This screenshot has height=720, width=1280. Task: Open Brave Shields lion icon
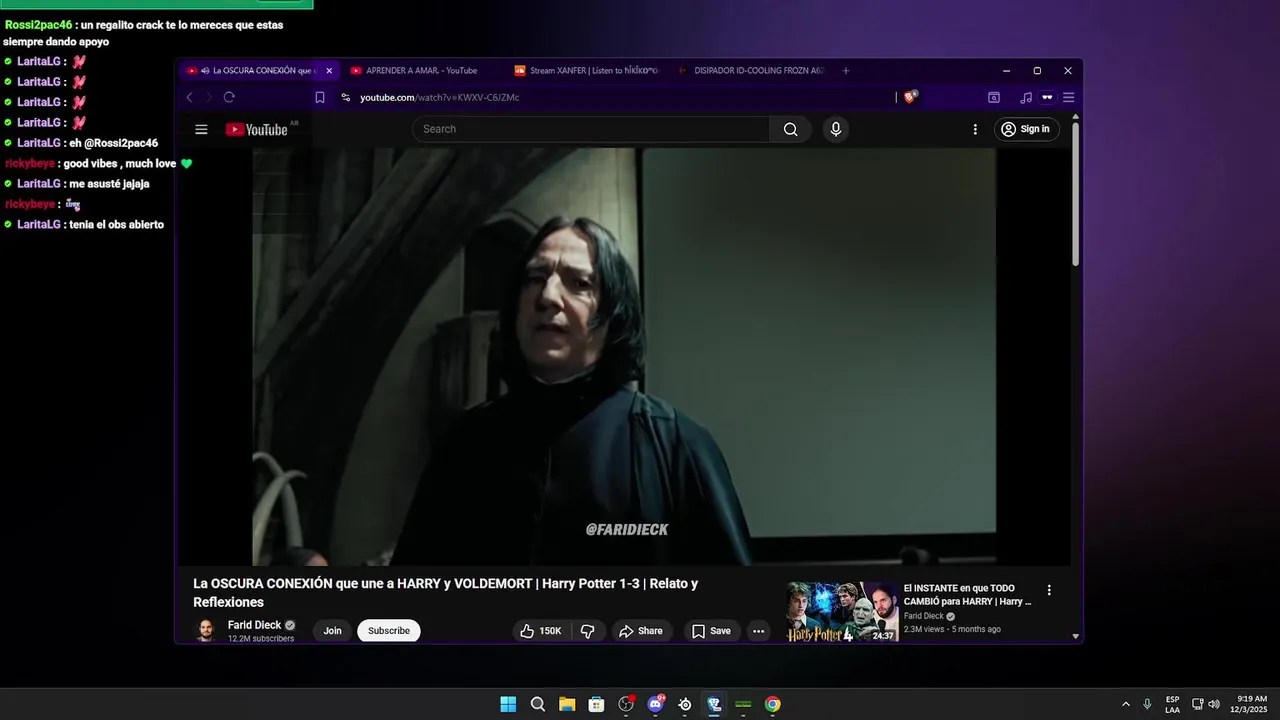(910, 97)
